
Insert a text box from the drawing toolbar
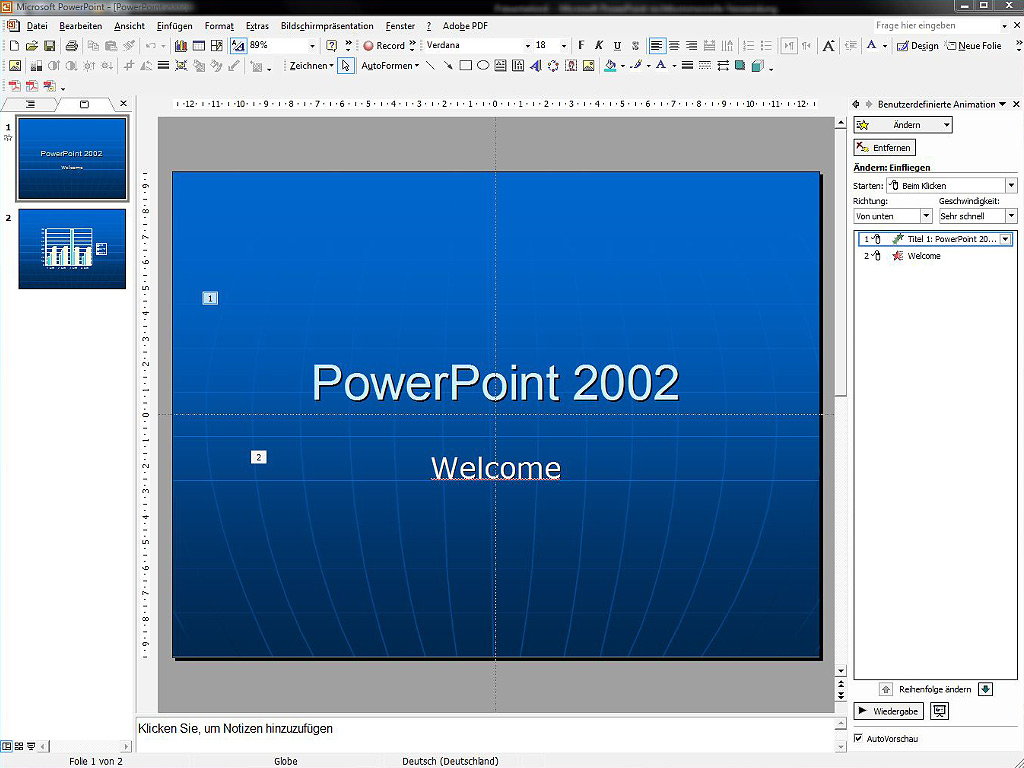click(x=500, y=65)
